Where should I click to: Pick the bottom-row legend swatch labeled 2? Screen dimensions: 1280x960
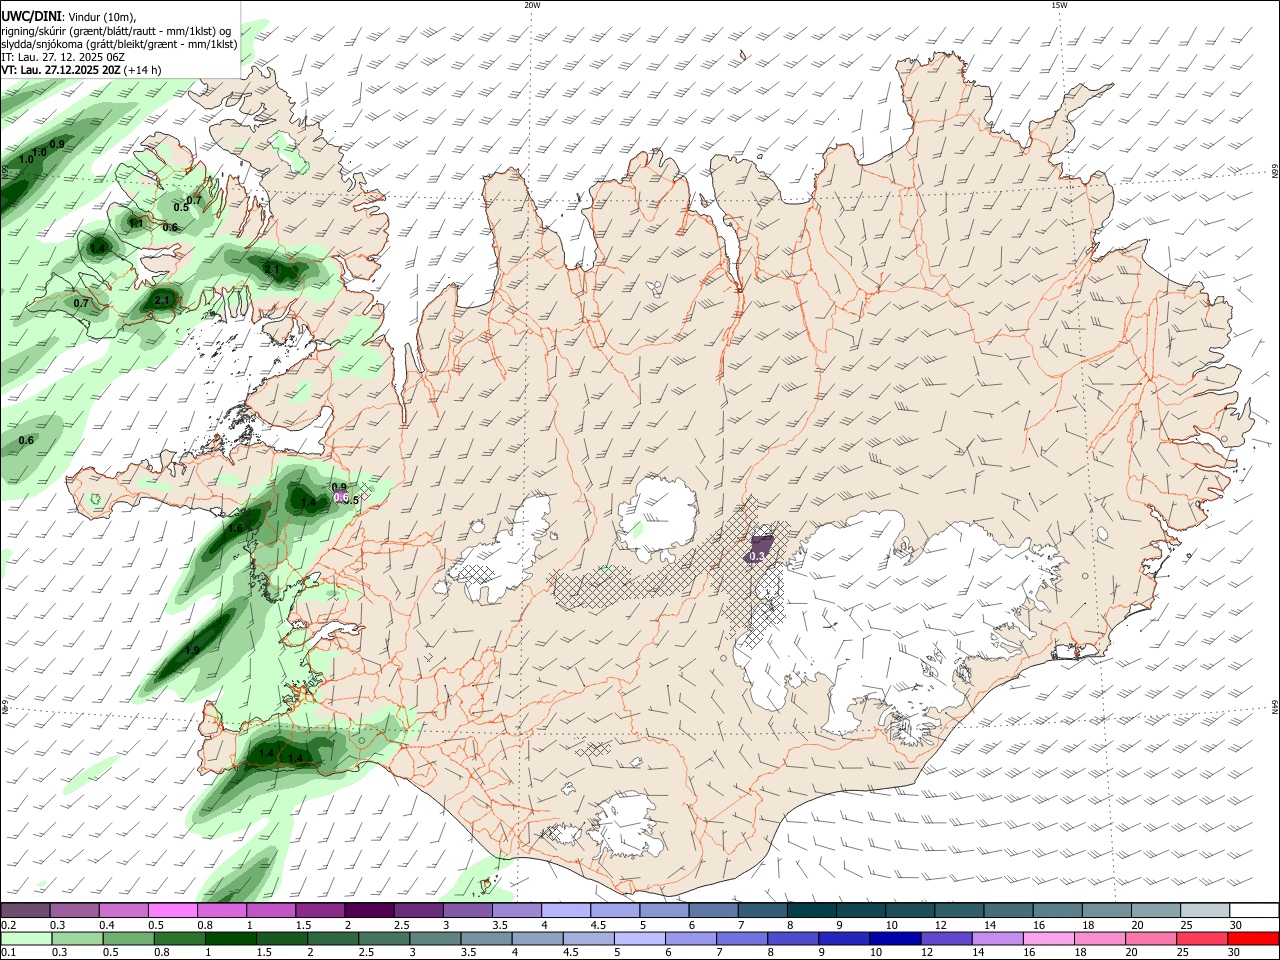333,938
